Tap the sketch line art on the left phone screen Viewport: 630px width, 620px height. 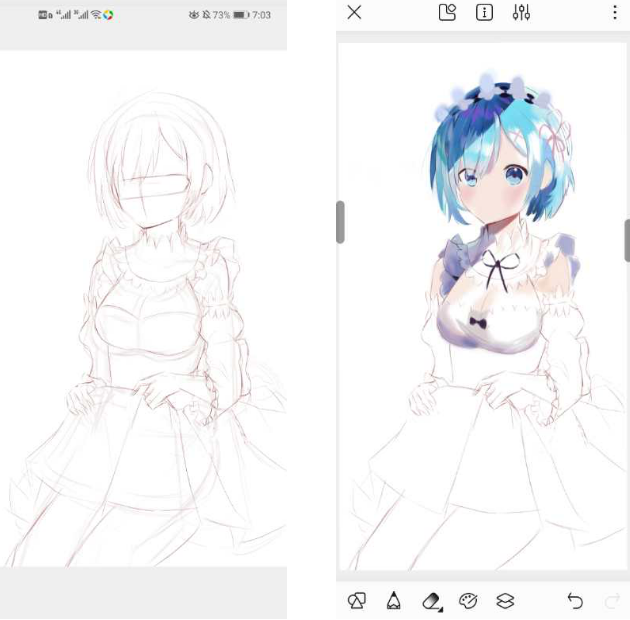143,327
